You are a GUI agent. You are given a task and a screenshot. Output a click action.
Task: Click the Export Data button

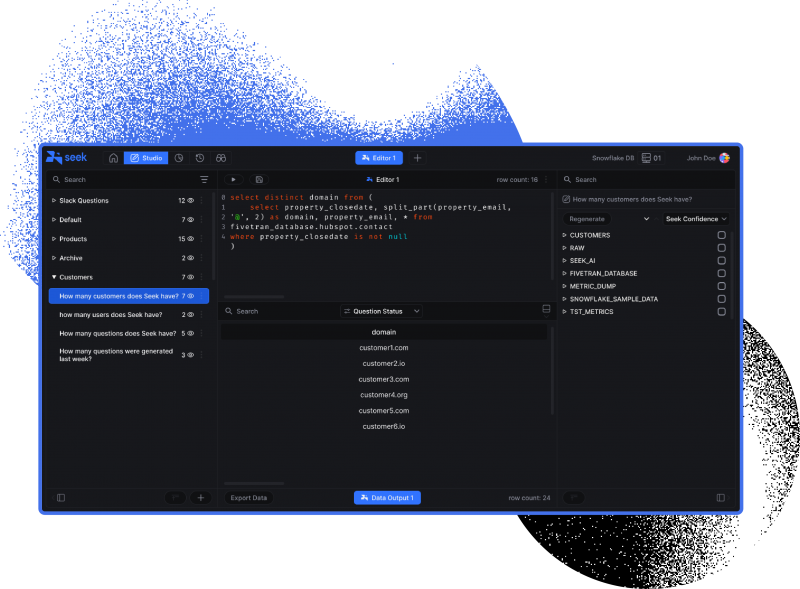(248, 497)
